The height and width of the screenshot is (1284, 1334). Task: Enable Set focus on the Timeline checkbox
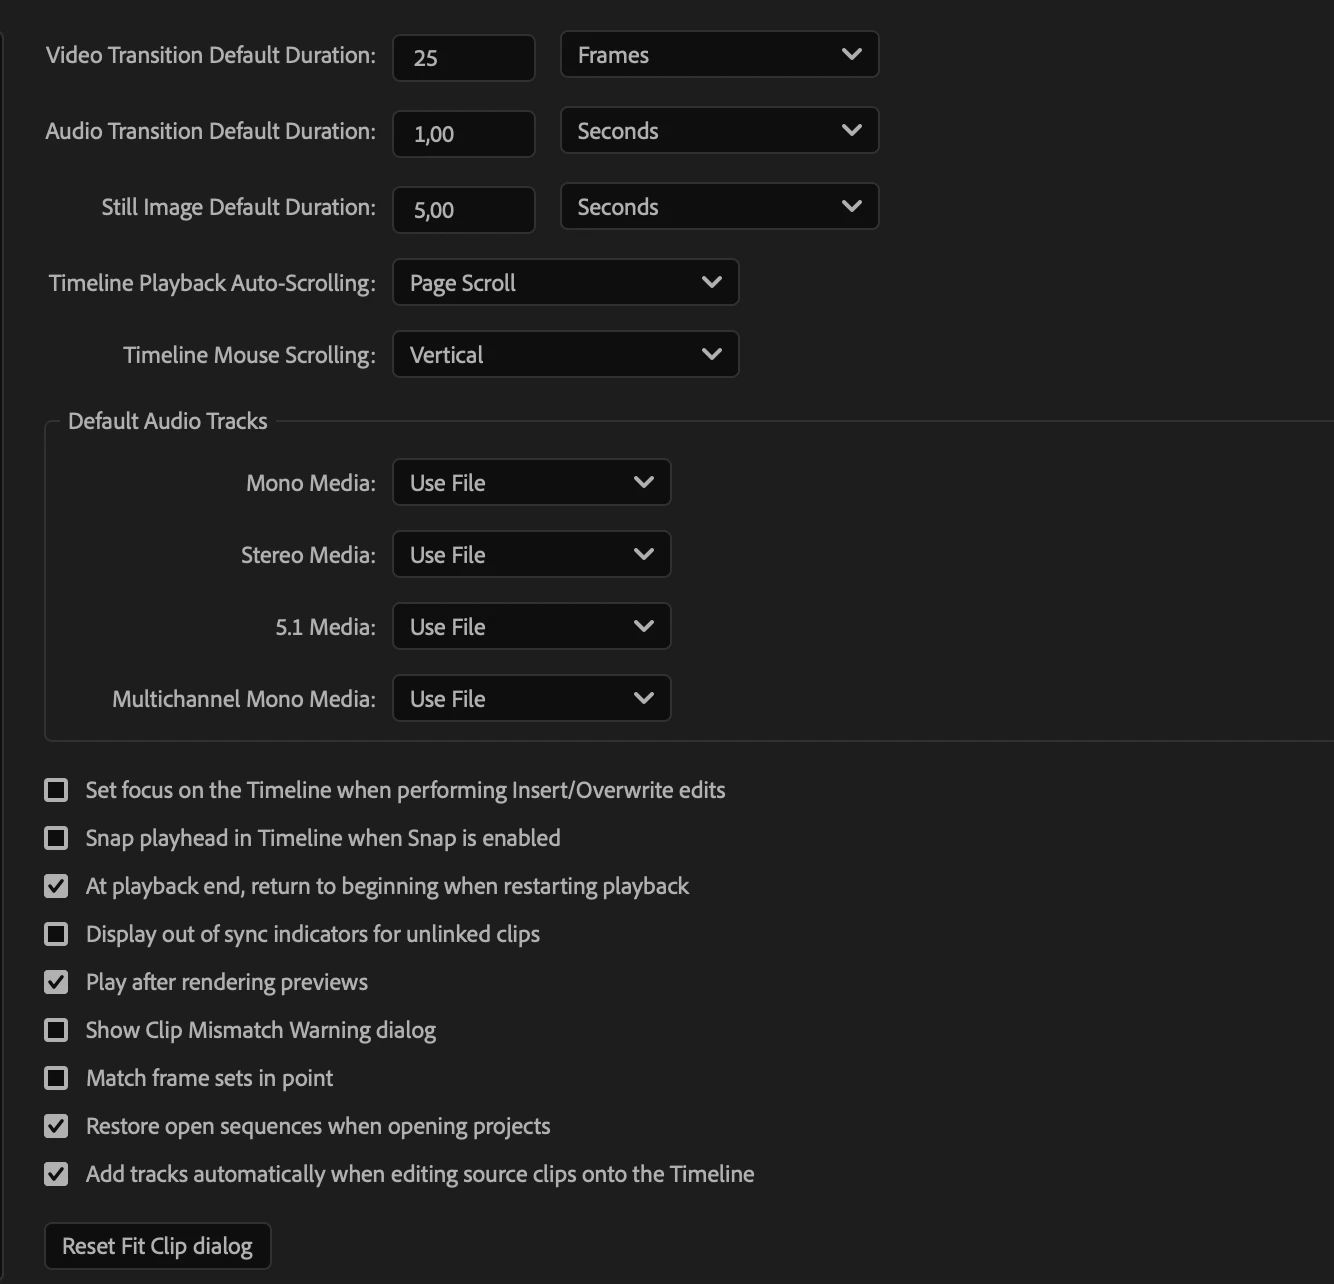[56, 790]
